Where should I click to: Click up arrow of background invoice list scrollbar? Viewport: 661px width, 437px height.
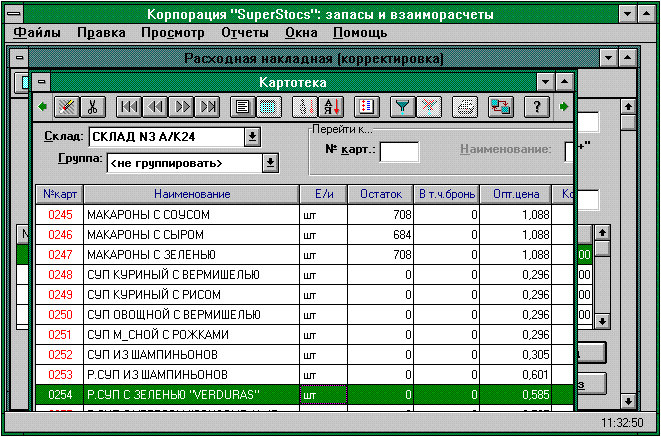click(602, 232)
